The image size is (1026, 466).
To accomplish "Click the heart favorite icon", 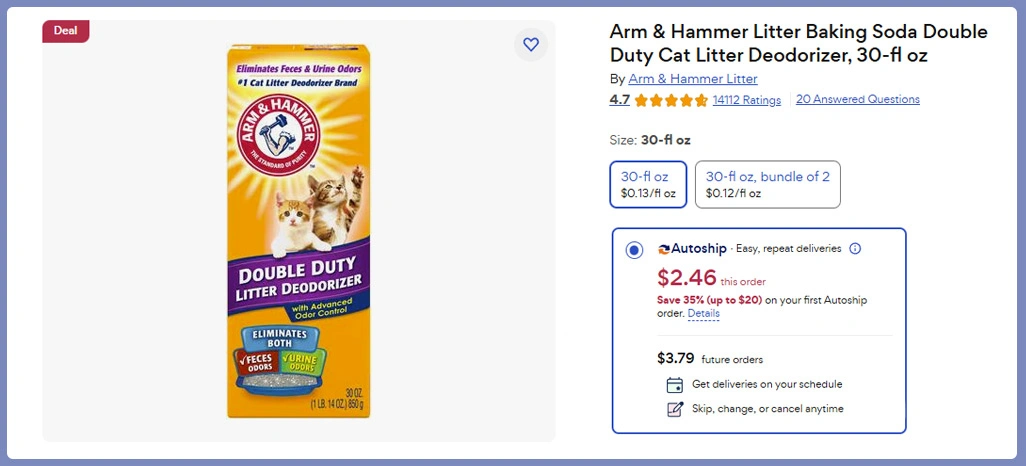I will point(531,44).
